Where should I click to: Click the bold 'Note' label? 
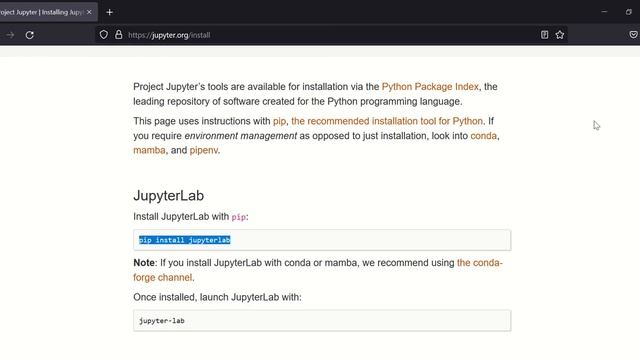pos(144,263)
